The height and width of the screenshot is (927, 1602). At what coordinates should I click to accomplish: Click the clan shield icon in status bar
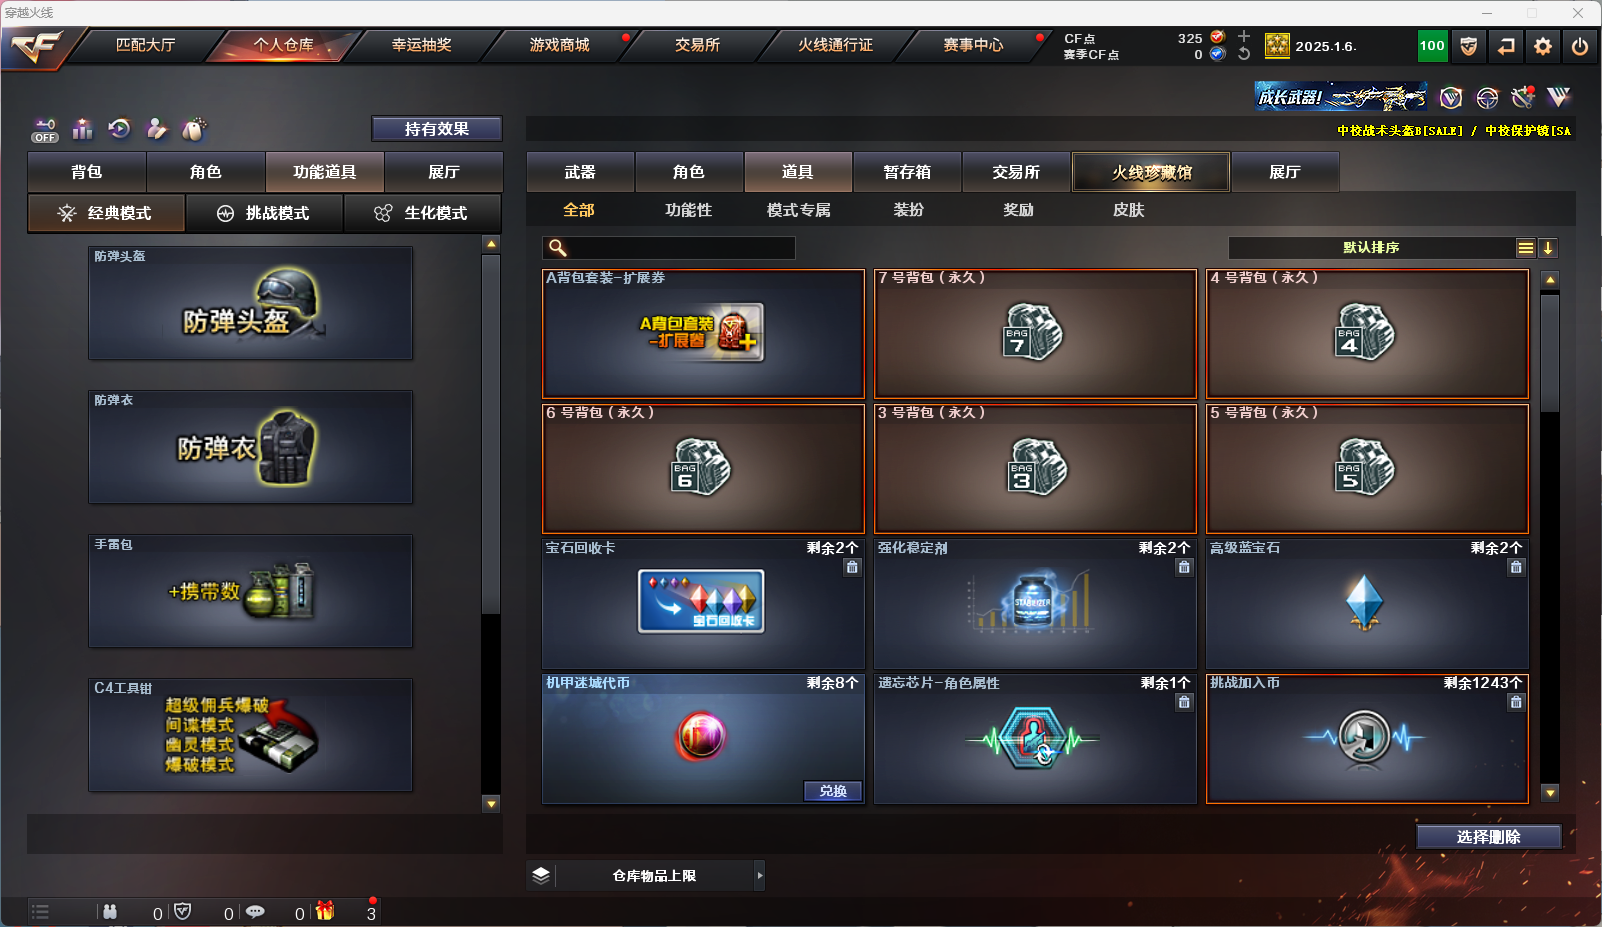pyautogui.click(x=182, y=911)
